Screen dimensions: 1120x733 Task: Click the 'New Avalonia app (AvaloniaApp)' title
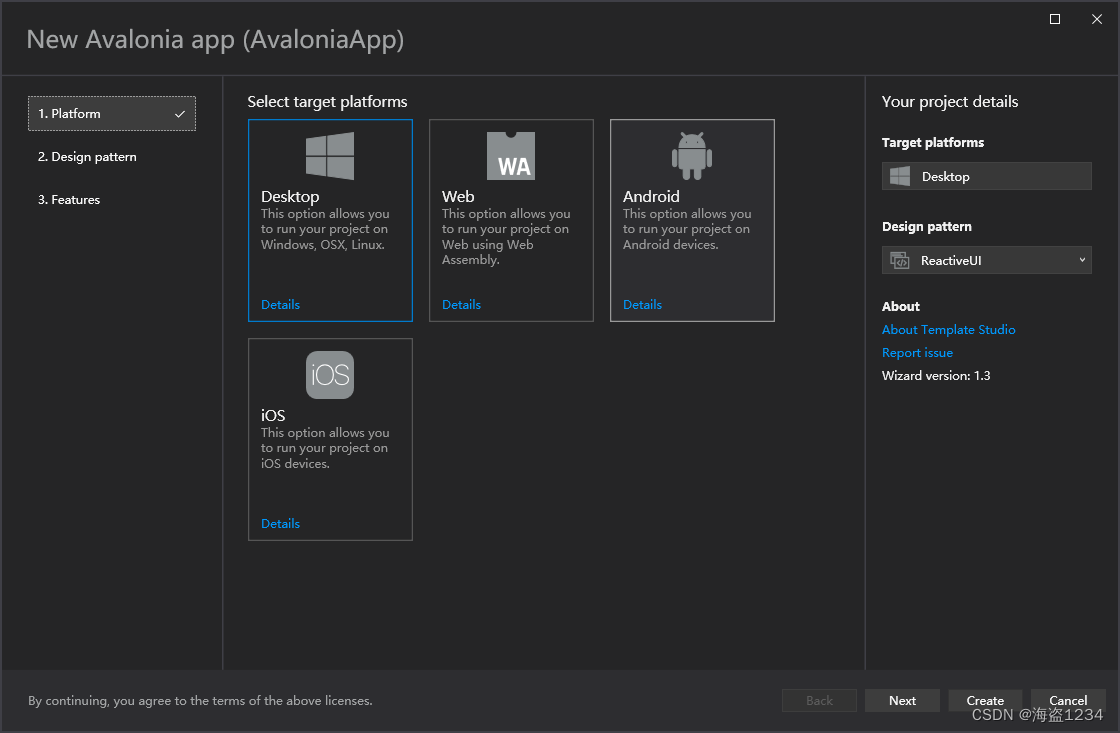pos(215,39)
